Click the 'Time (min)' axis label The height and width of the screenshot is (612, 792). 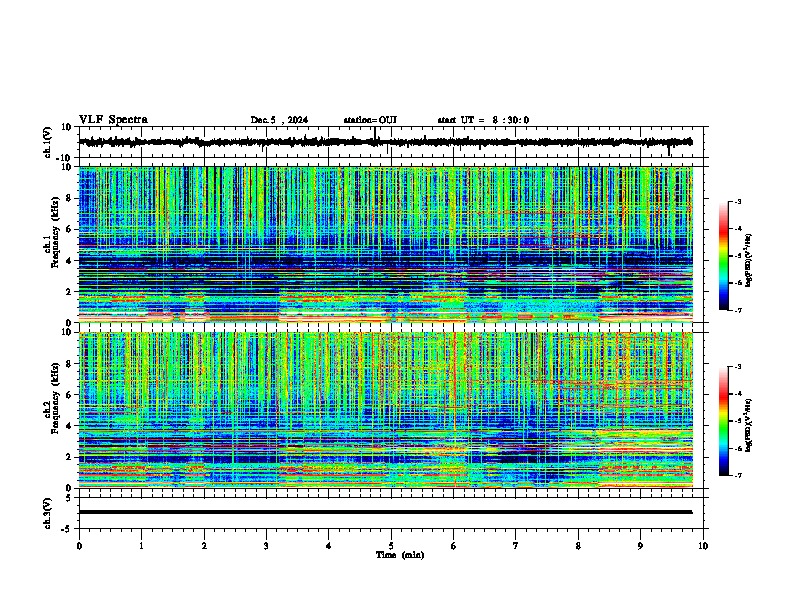(400, 555)
